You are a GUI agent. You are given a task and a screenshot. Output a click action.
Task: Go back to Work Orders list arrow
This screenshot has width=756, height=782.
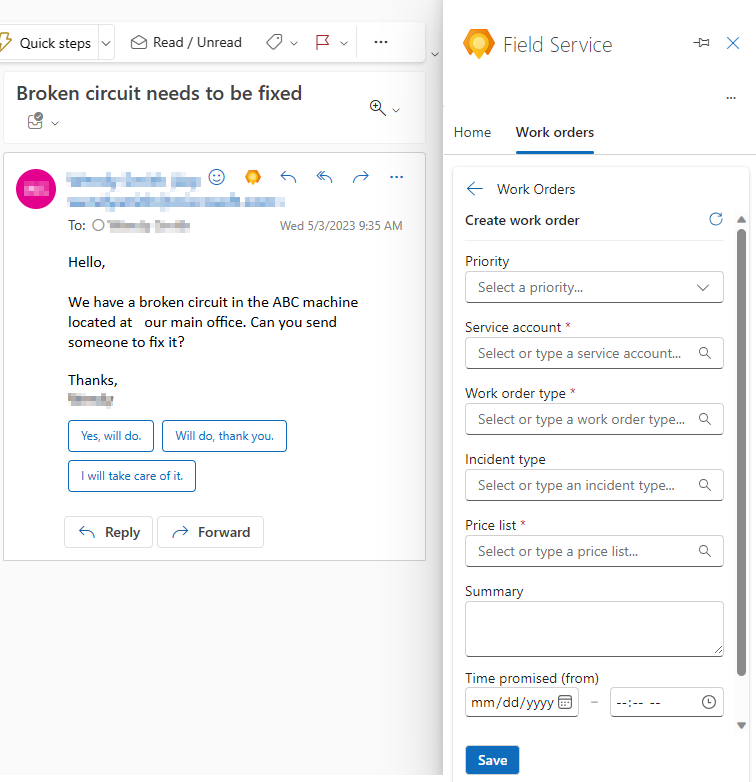point(475,189)
